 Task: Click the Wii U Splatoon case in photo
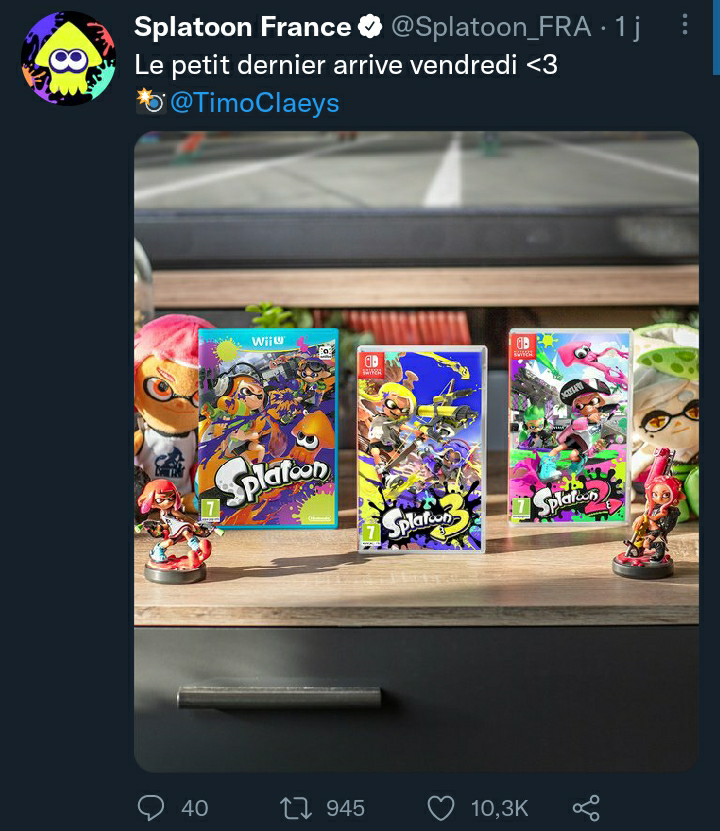[268, 428]
